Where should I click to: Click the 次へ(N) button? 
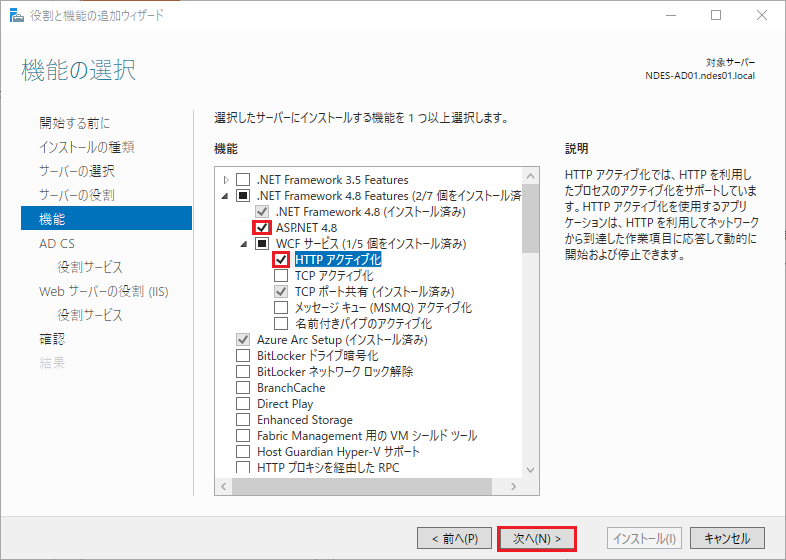(537, 538)
